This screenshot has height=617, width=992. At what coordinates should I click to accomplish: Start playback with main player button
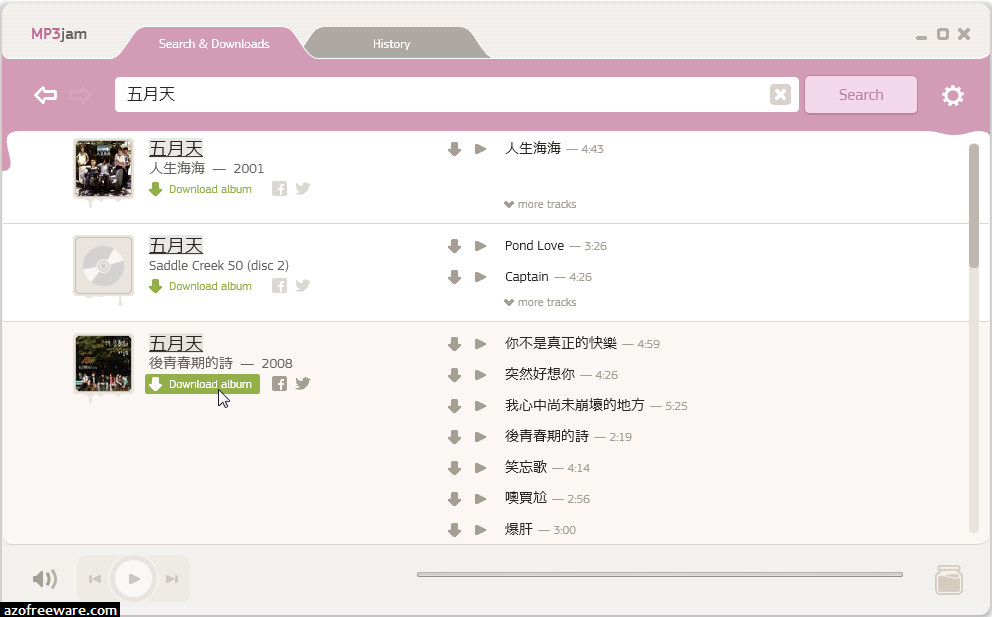(133, 578)
